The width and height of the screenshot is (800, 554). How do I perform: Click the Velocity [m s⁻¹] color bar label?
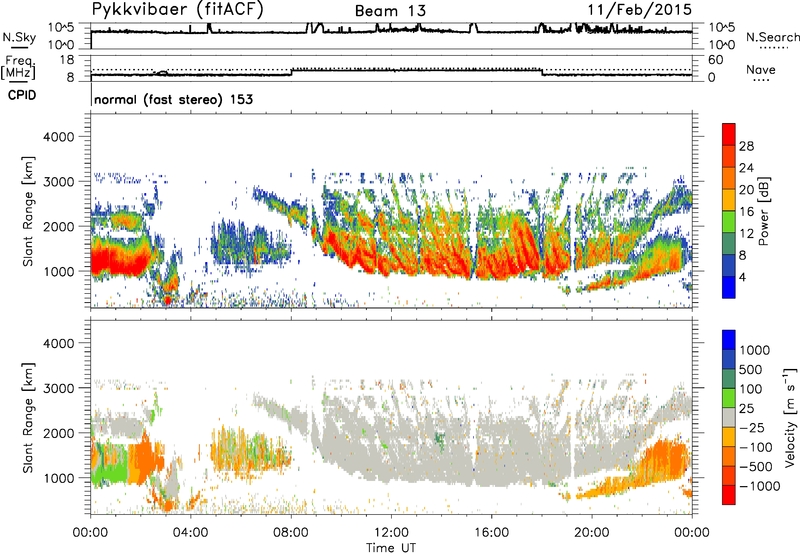[790, 417]
